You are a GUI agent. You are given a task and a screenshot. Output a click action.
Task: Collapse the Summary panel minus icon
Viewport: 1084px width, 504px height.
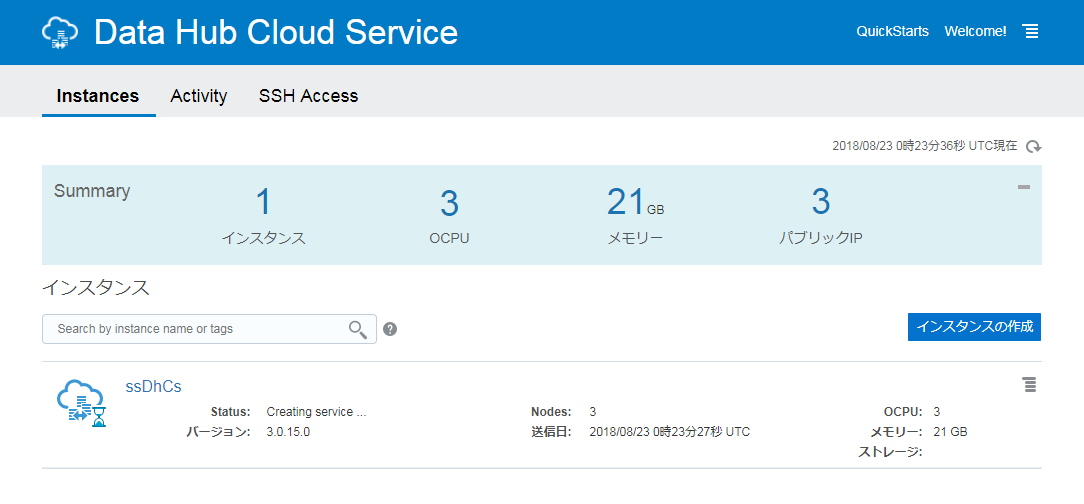click(1024, 187)
